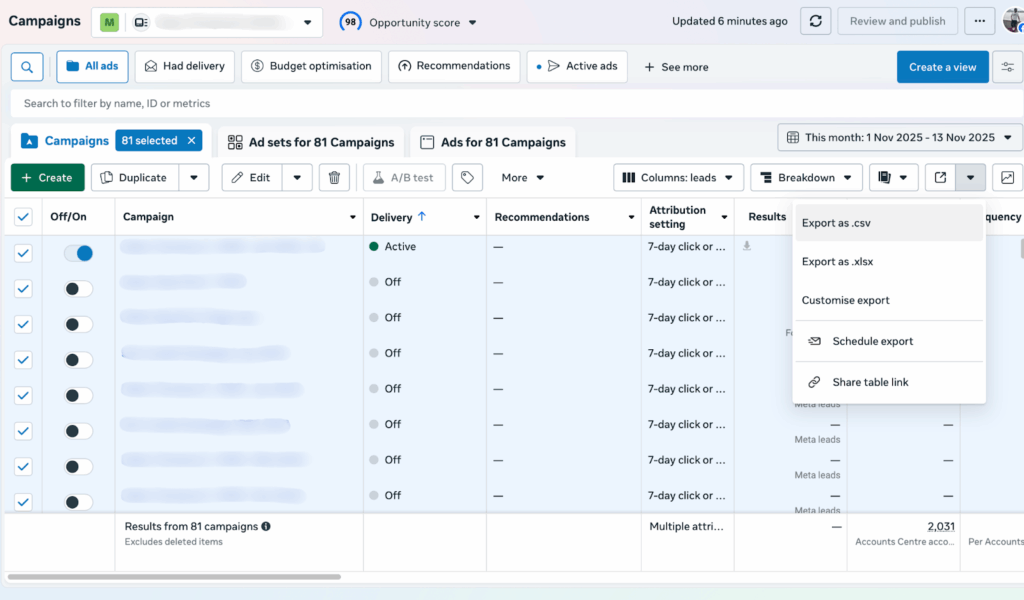Expand the Columns: leads dropdown
The image size is (1024, 600).
coord(678,178)
